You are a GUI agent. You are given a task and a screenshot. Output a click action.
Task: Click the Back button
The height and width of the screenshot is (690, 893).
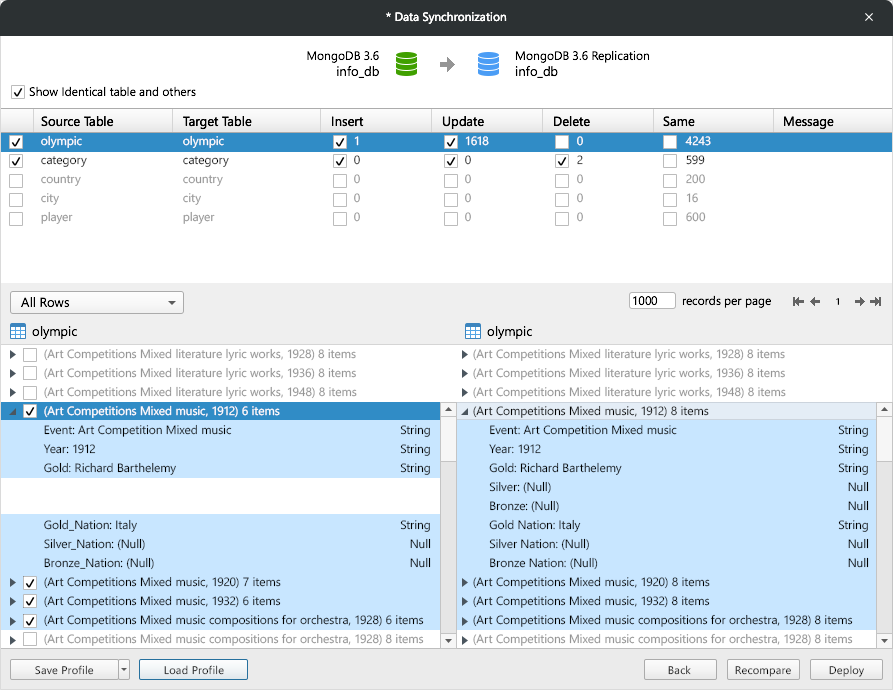coord(680,670)
